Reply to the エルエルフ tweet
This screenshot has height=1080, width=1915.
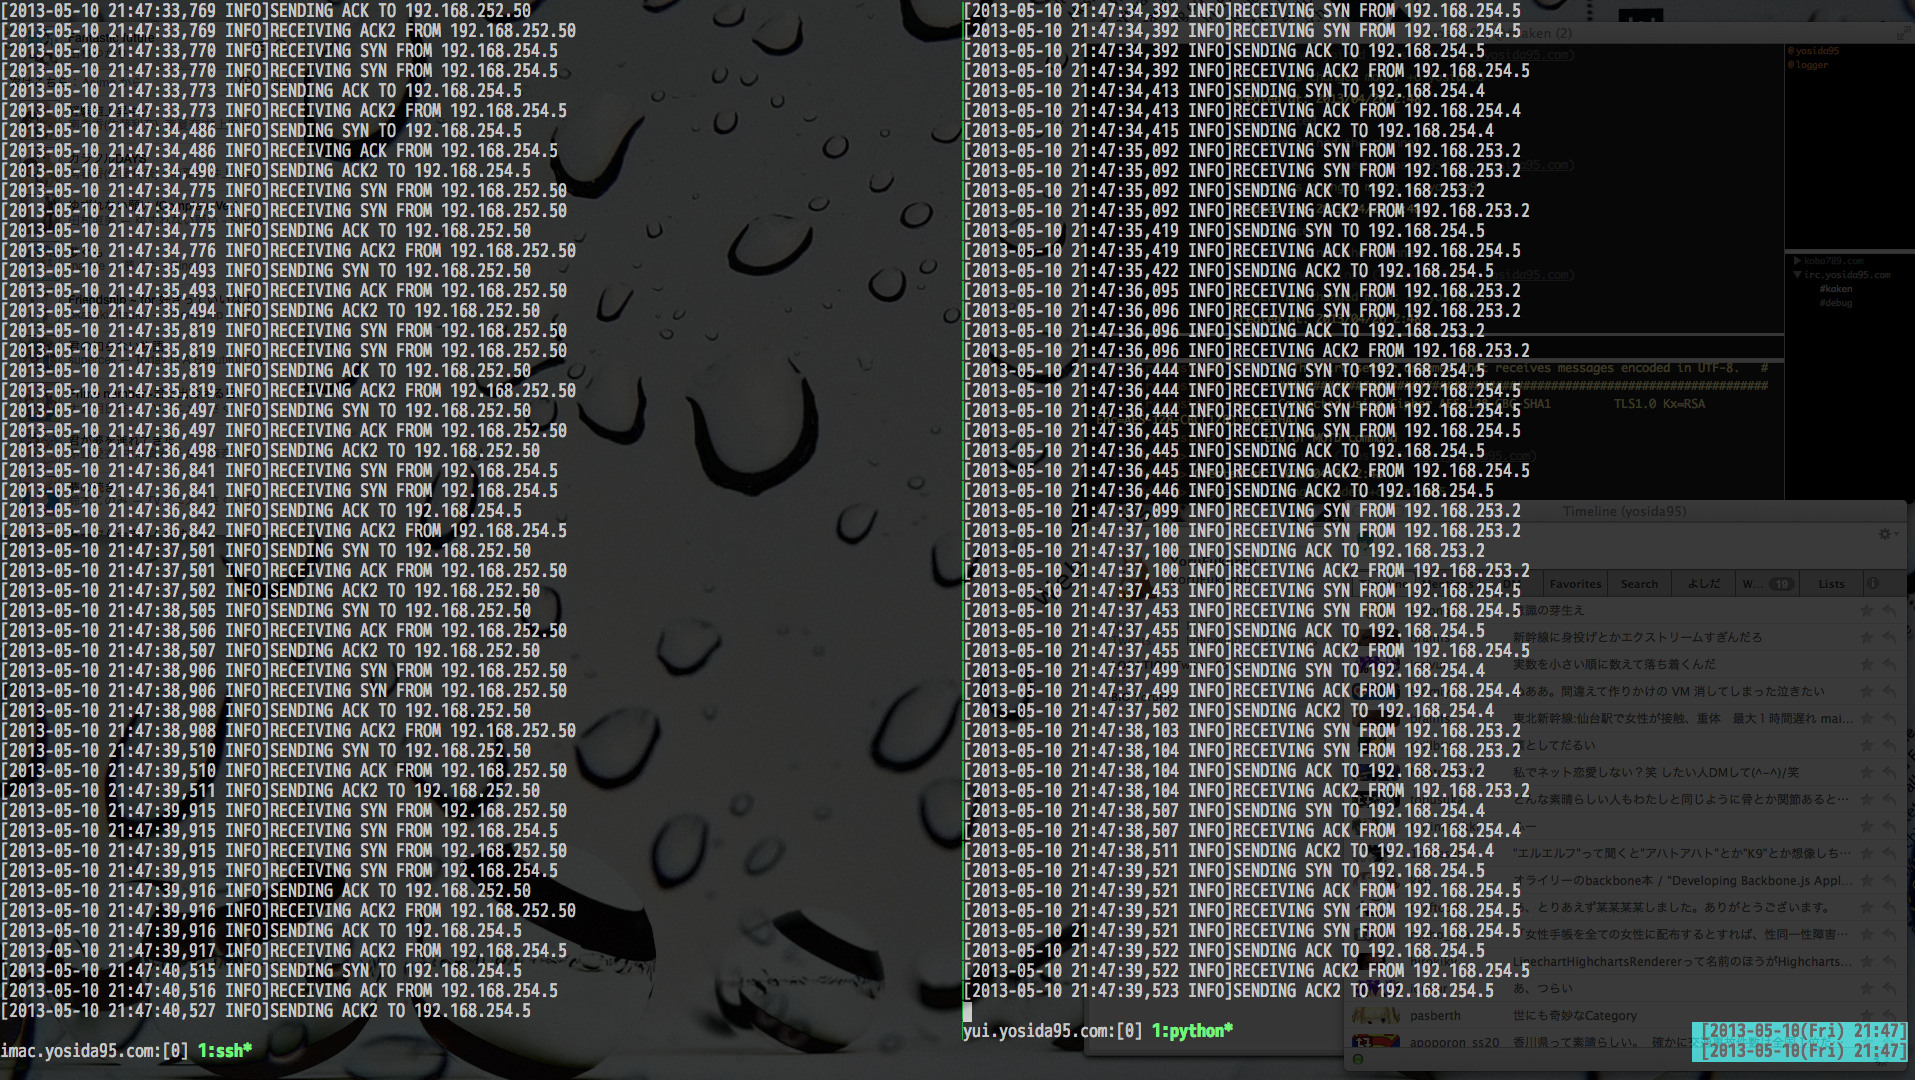pos(1889,854)
